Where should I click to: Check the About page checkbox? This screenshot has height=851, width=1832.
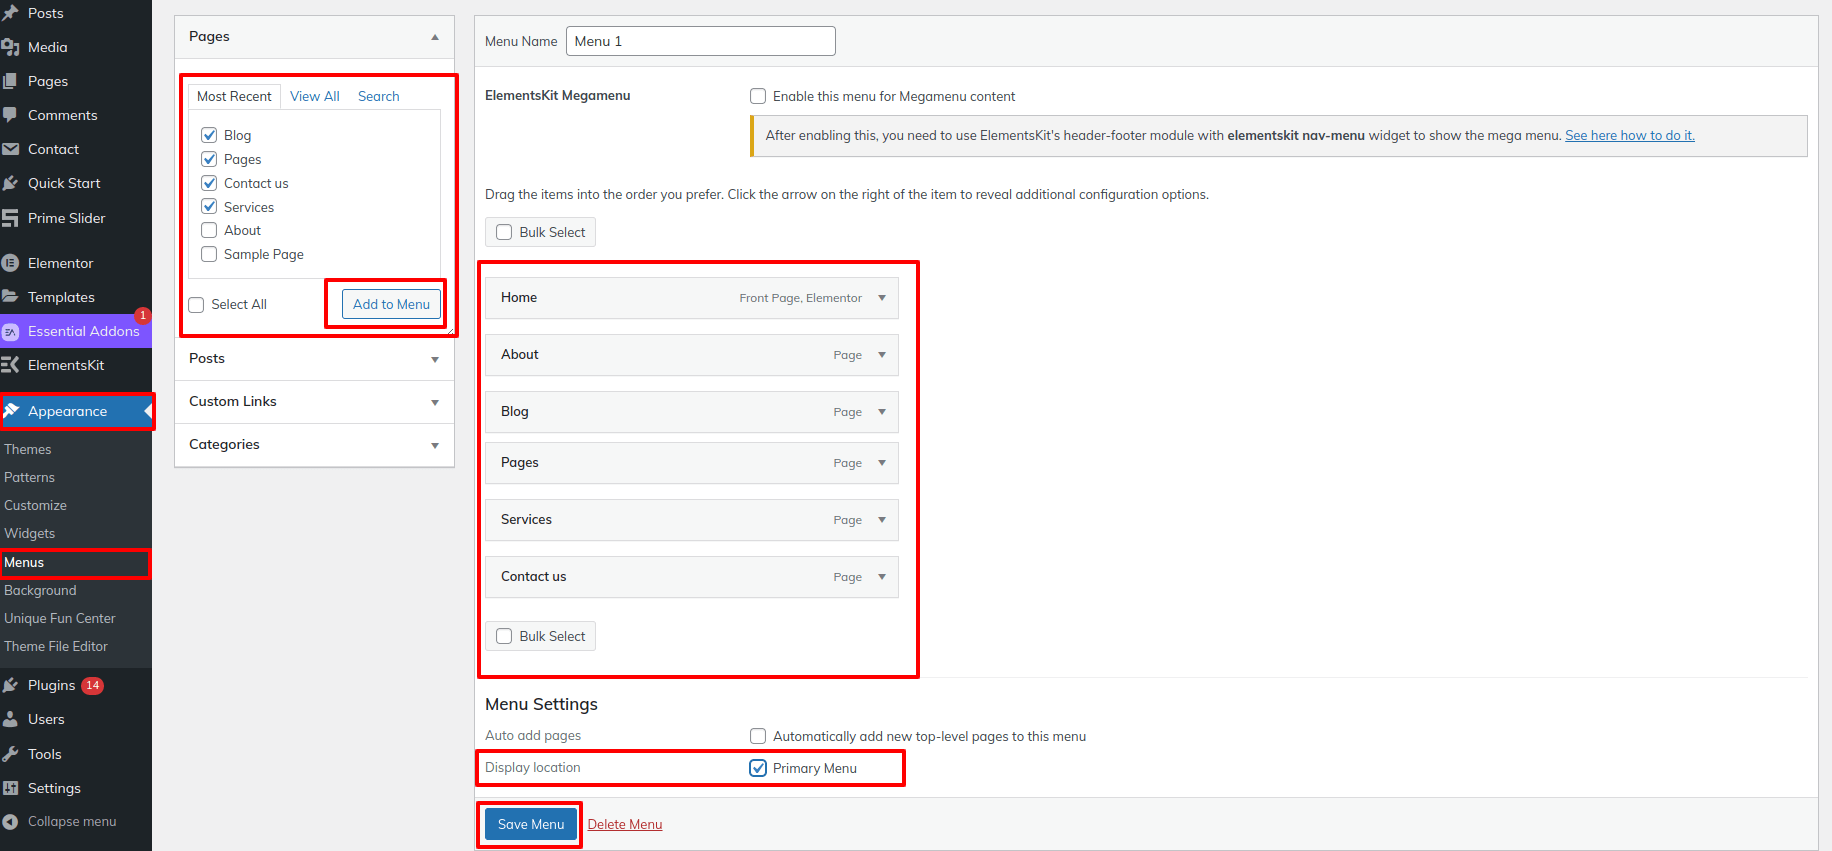[209, 230]
